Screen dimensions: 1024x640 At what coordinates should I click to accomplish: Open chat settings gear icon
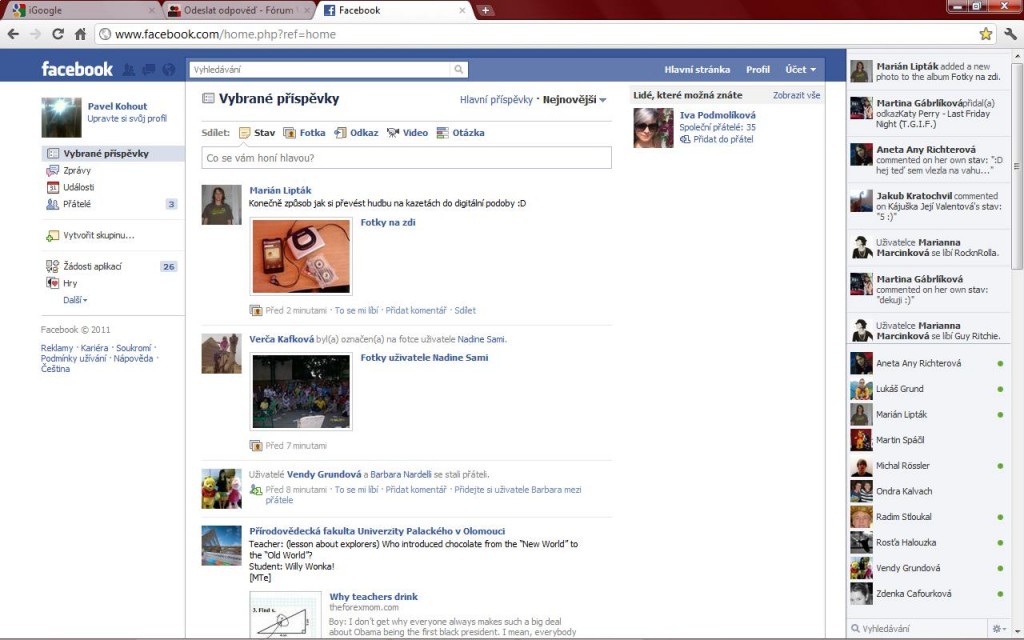(999, 628)
